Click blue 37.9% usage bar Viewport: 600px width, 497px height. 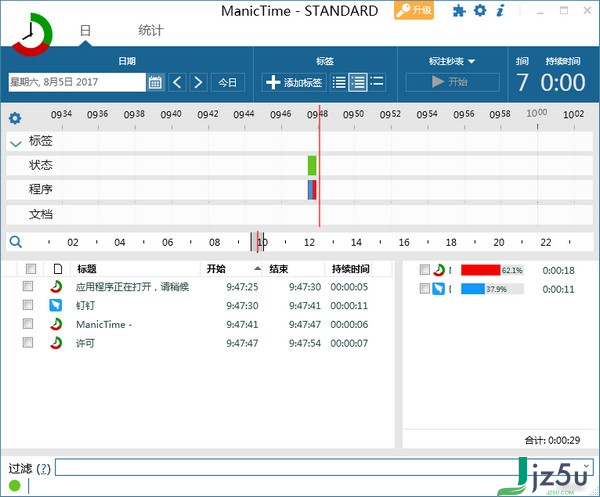[x=473, y=289]
